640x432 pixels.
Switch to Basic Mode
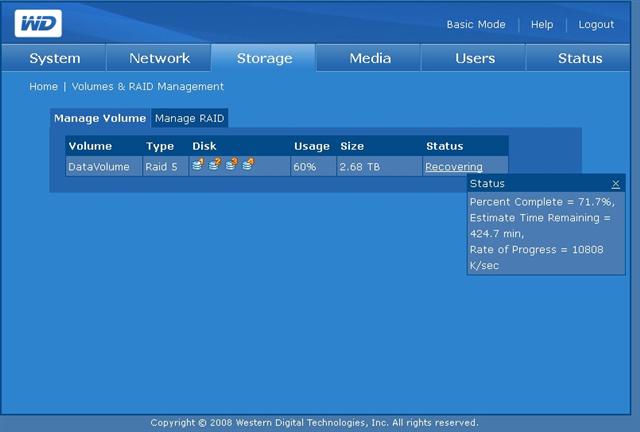coord(476,24)
